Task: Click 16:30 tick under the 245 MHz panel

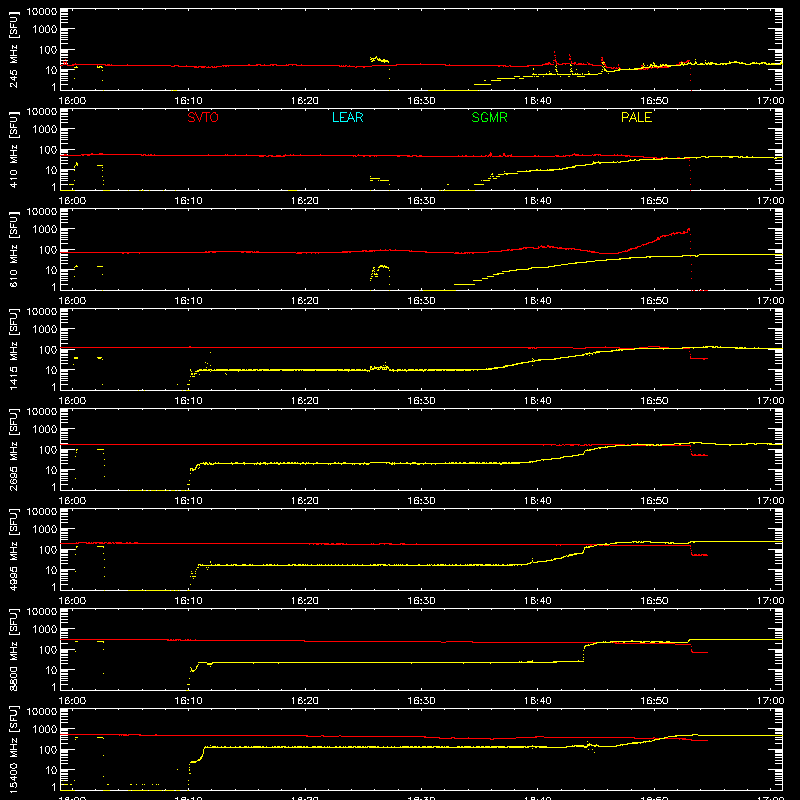Action: [421, 101]
